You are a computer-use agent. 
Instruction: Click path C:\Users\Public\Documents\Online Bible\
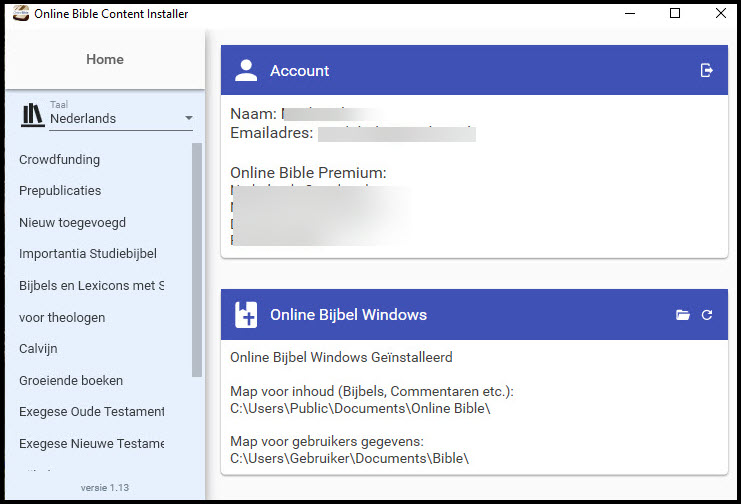coord(360,408)
